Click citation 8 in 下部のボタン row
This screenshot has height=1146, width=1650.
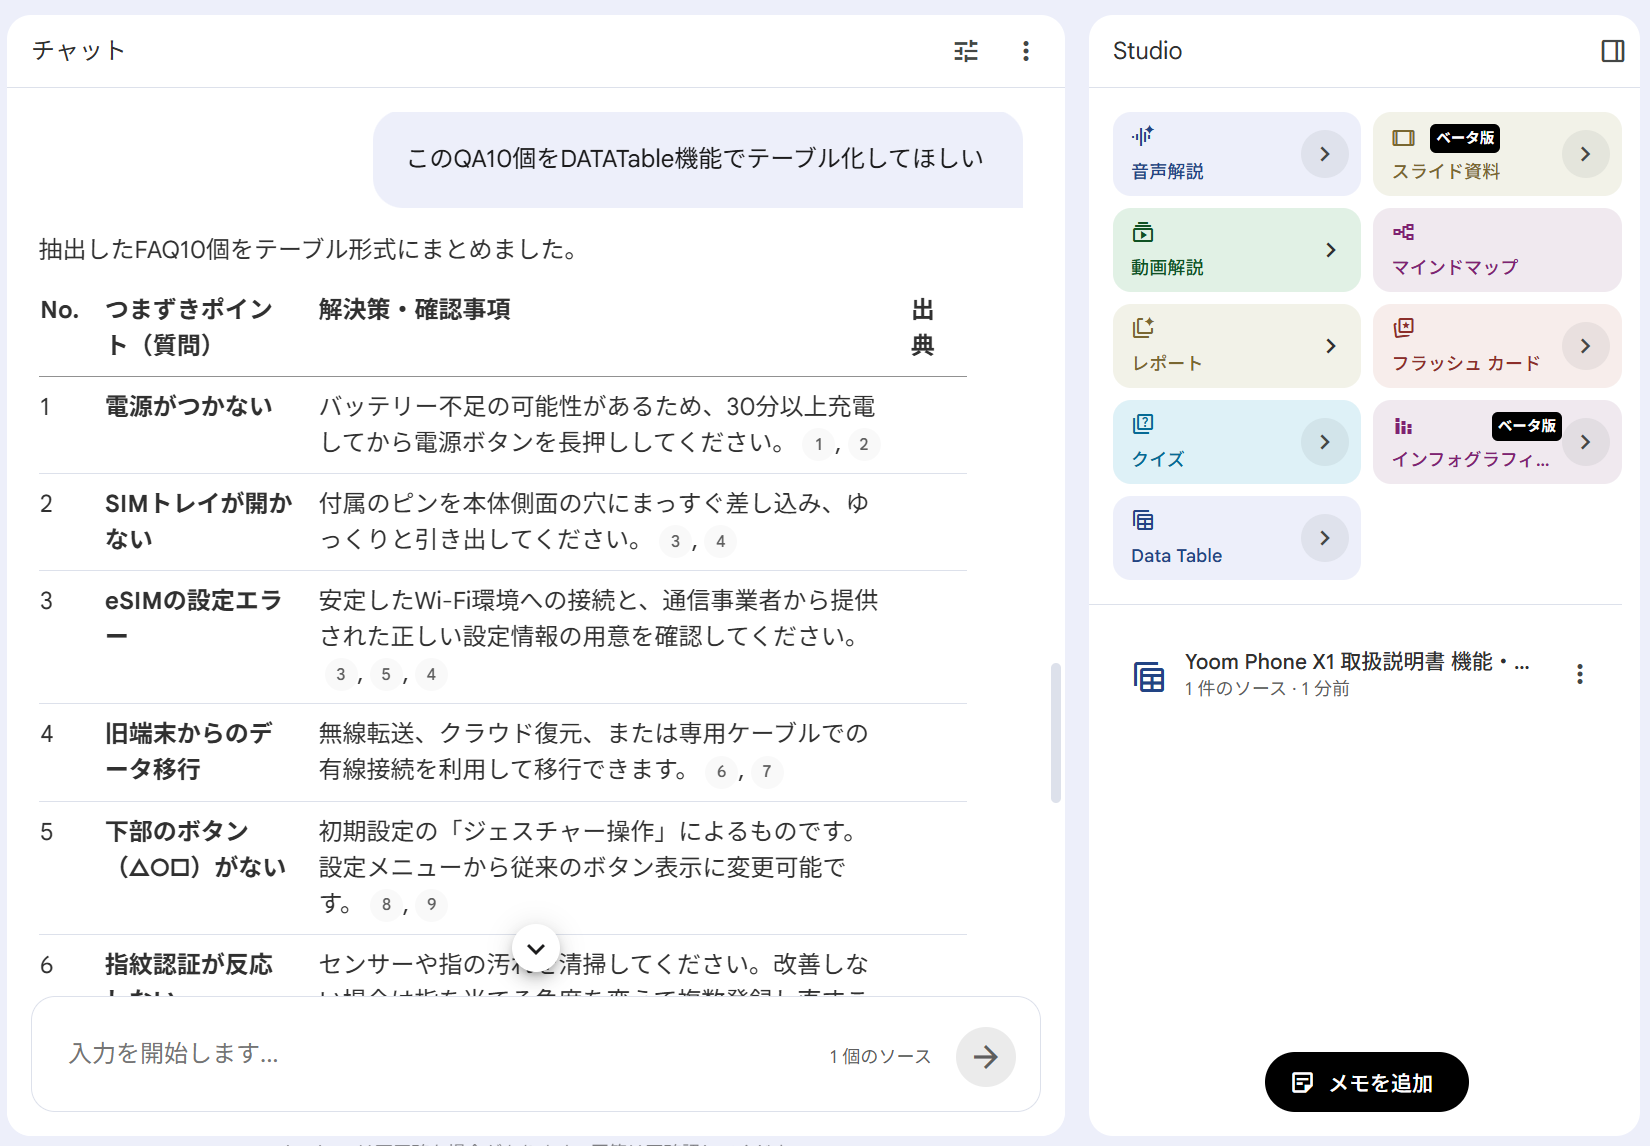tap(386, 904)
